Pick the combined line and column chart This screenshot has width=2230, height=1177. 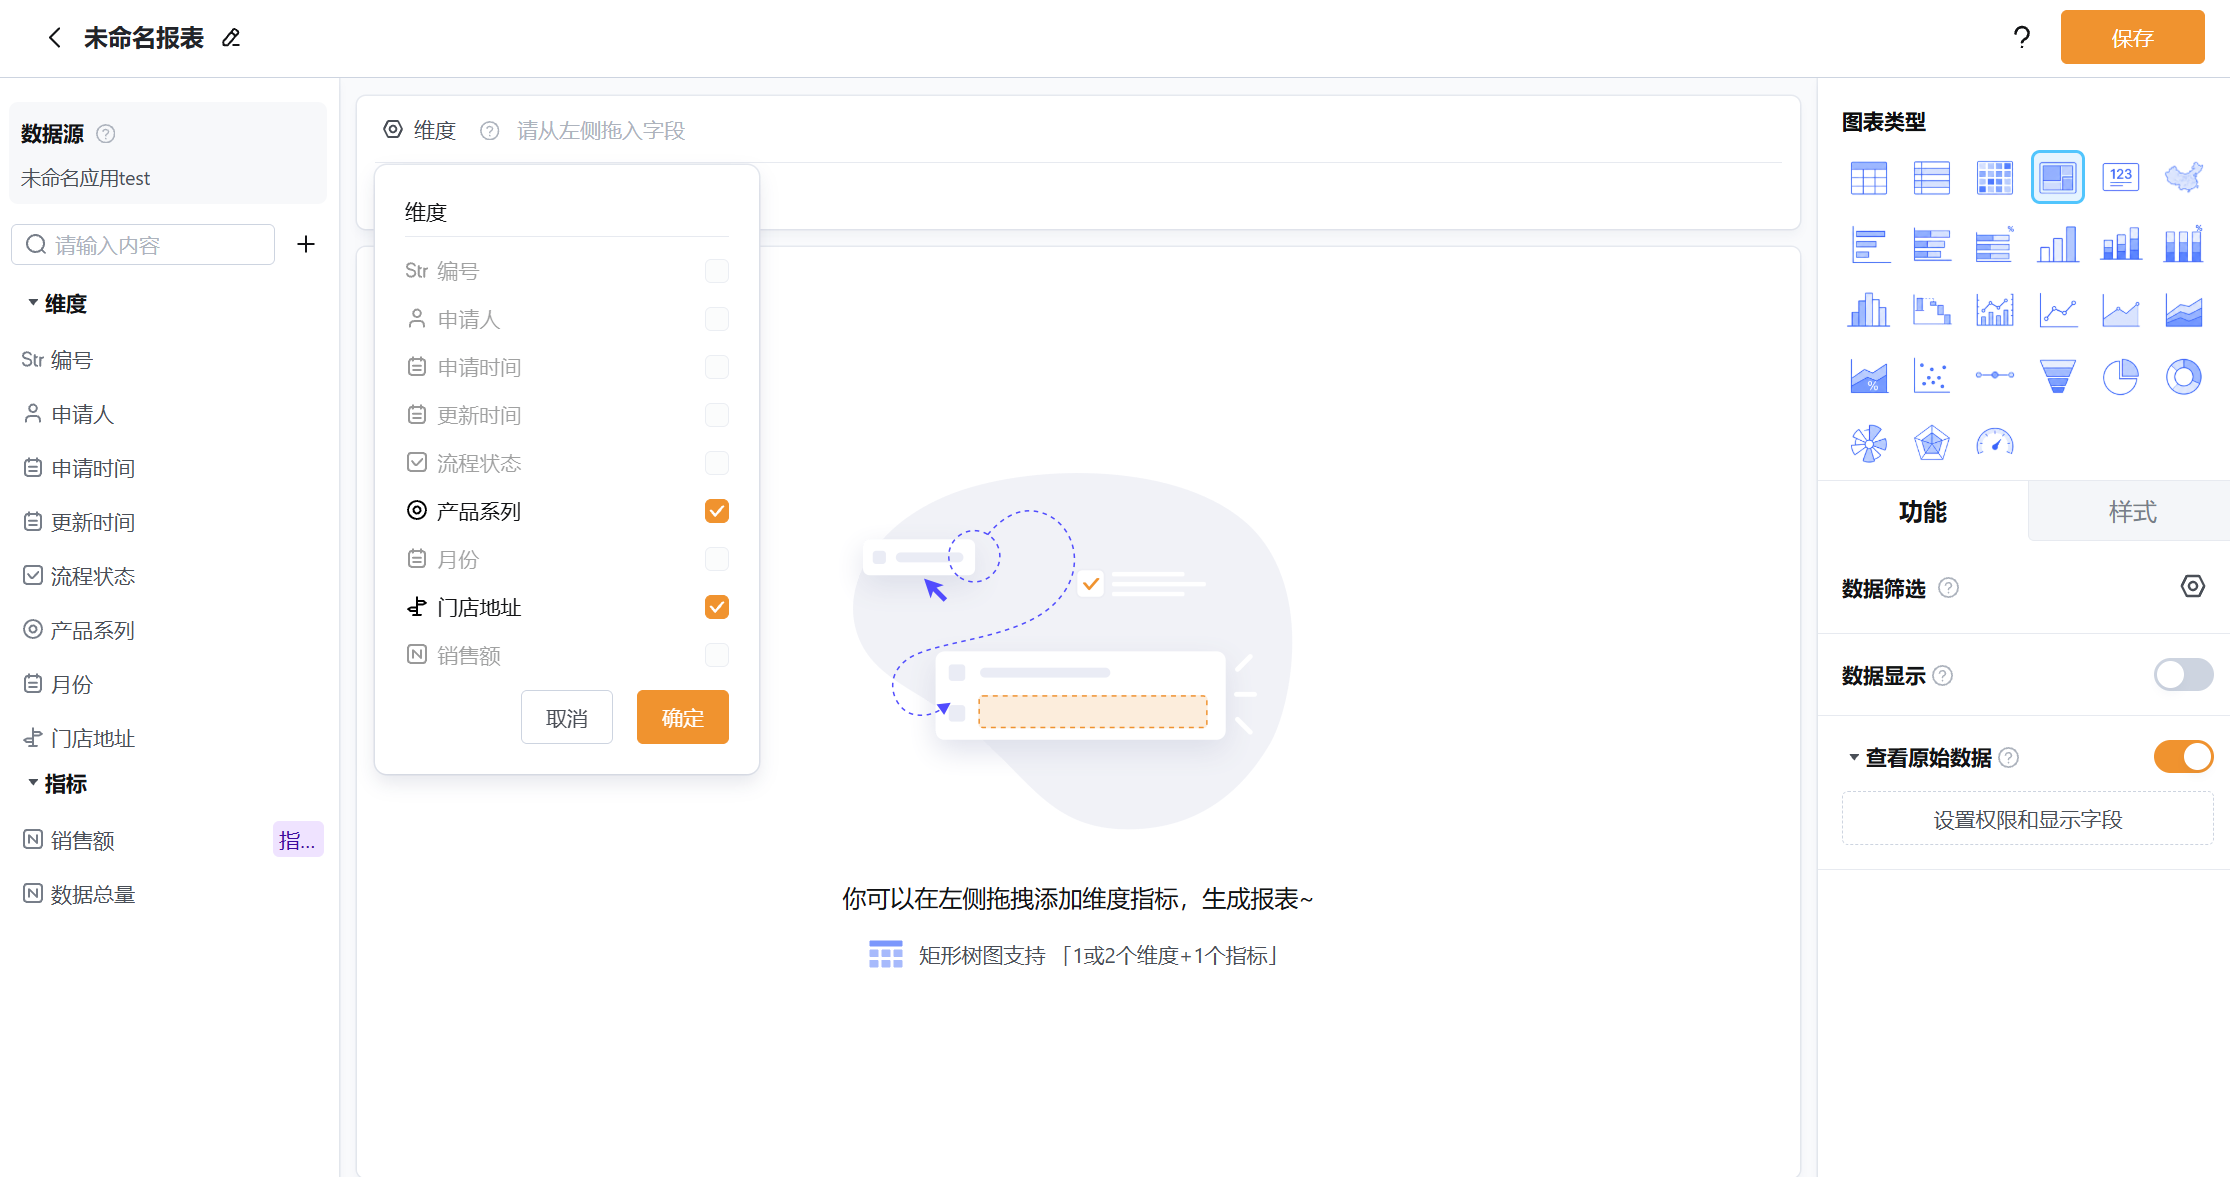coord(1994,310)
